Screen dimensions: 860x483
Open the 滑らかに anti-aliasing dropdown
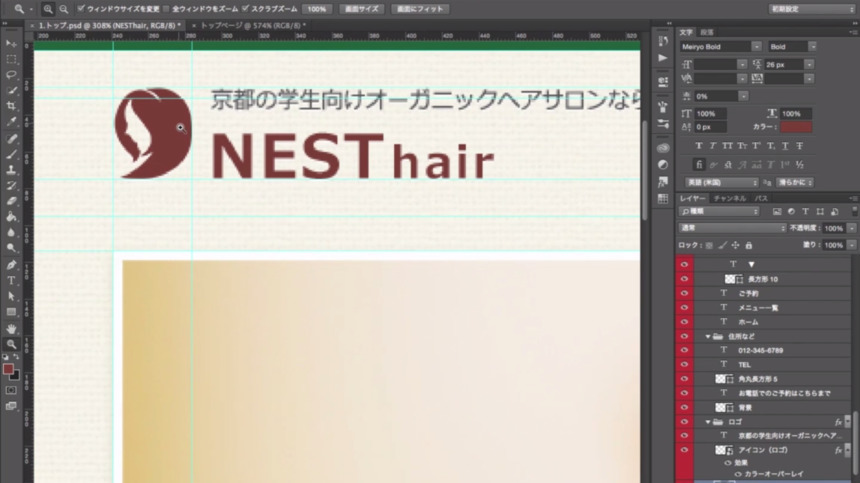tap(795, 183)
